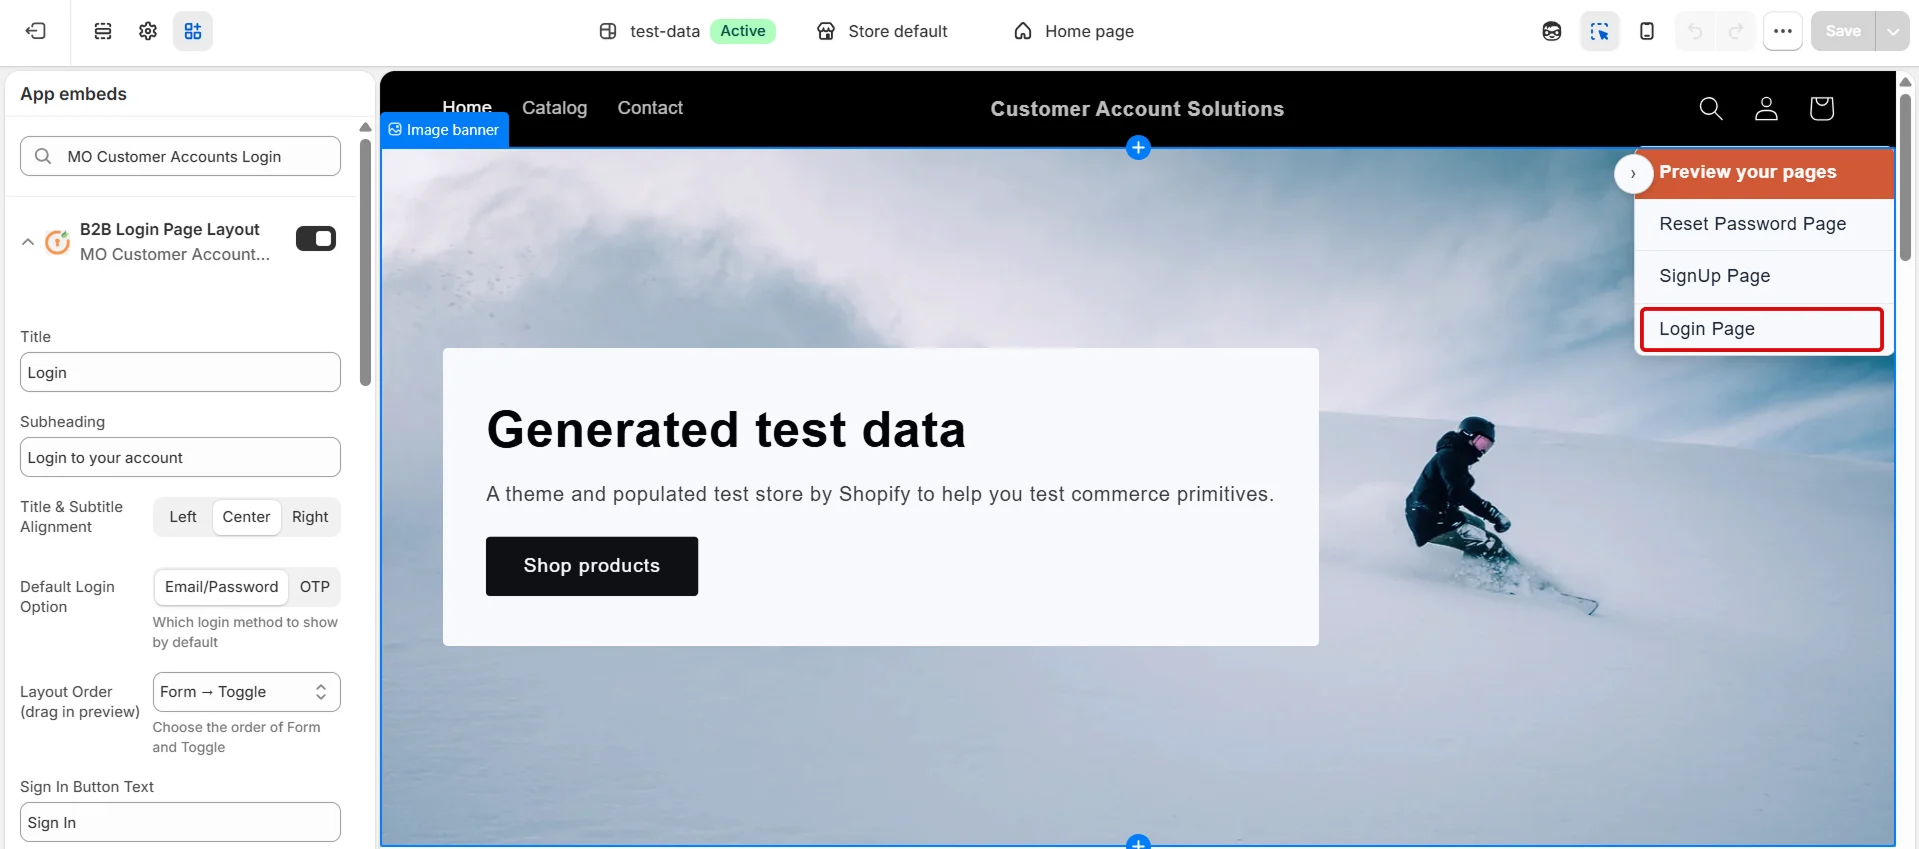
Task: Select the App embeds icon
Action: [193, 31]
